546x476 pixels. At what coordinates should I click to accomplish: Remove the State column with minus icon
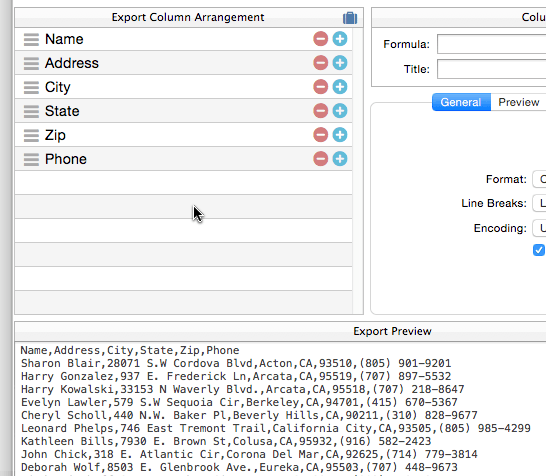tap(320, 111)
